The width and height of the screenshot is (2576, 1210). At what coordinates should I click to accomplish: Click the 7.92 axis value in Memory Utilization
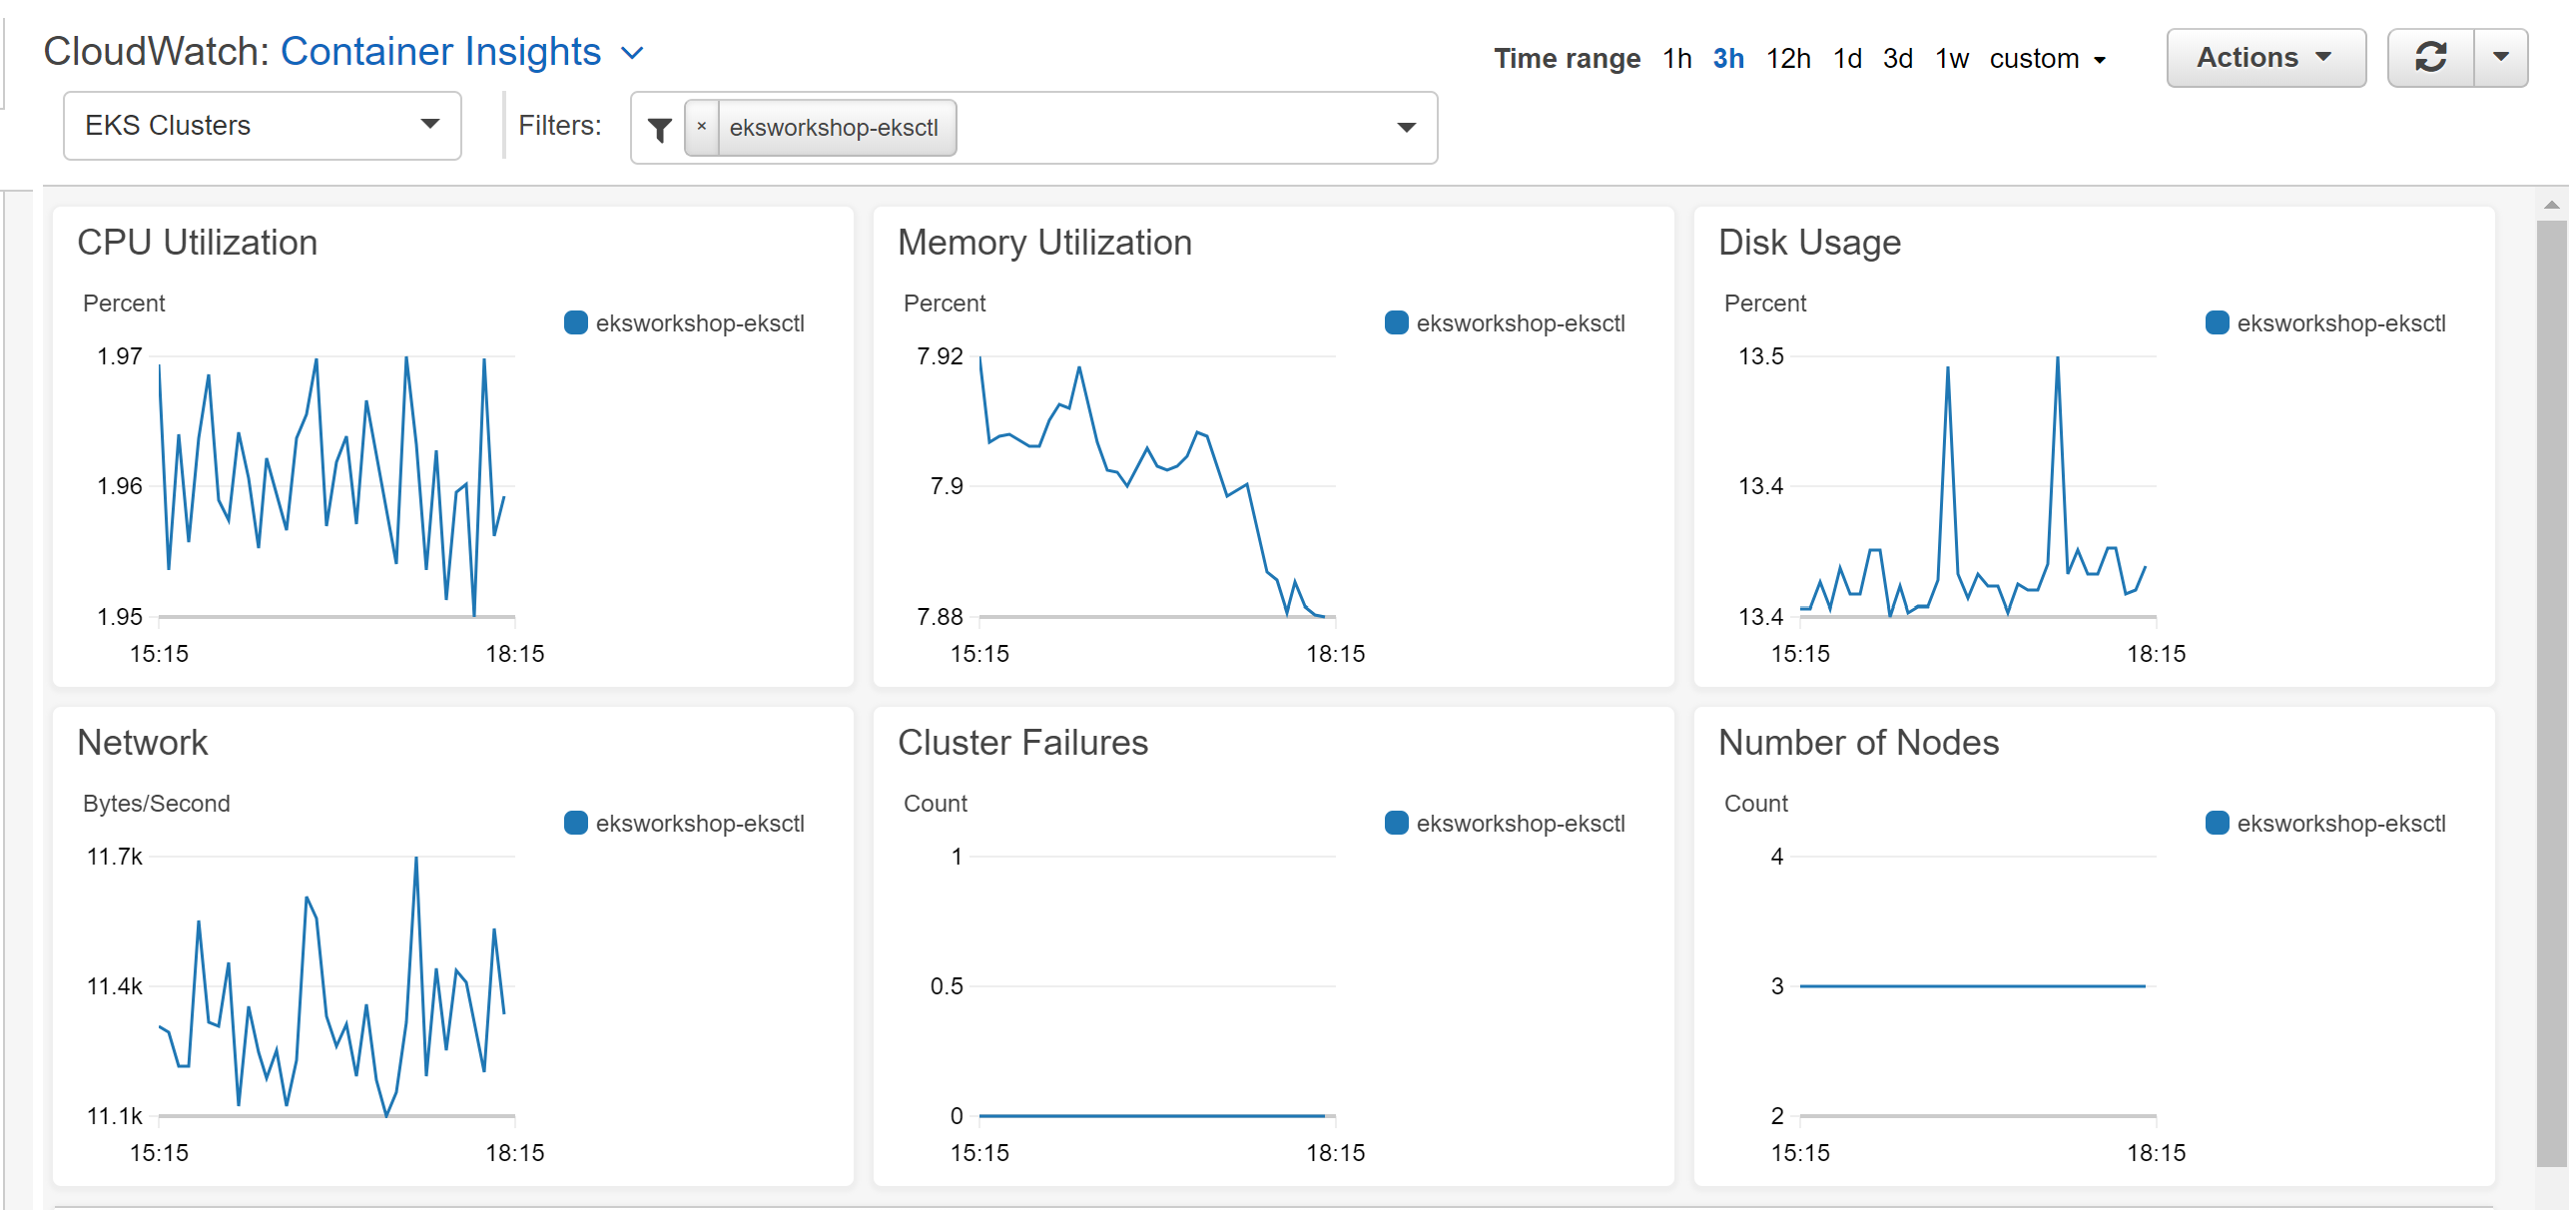[x=939, y=356]
